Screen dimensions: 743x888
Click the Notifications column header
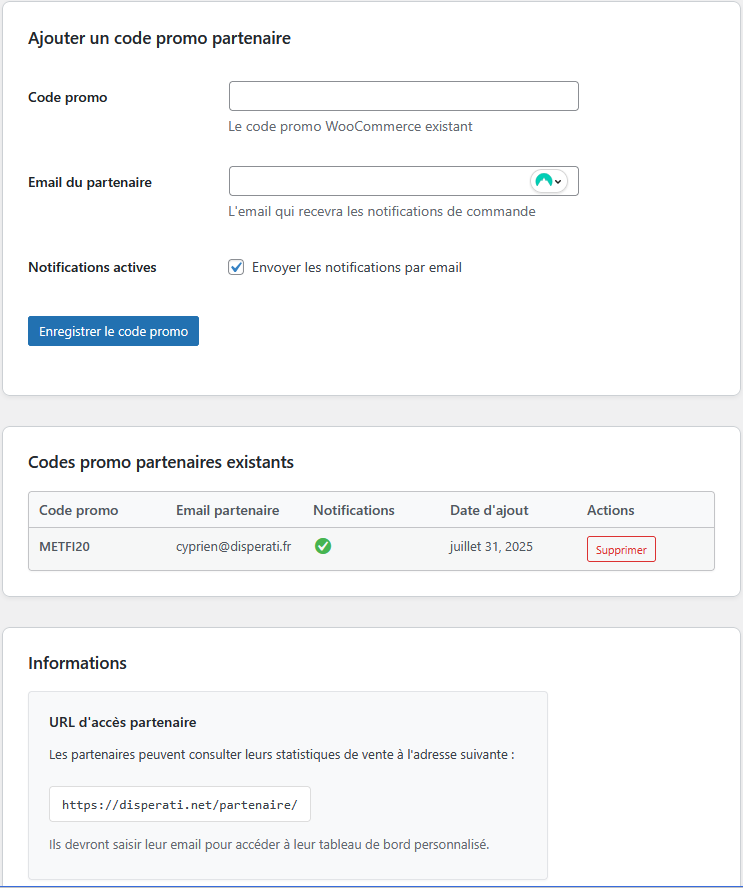pos(354,510)
